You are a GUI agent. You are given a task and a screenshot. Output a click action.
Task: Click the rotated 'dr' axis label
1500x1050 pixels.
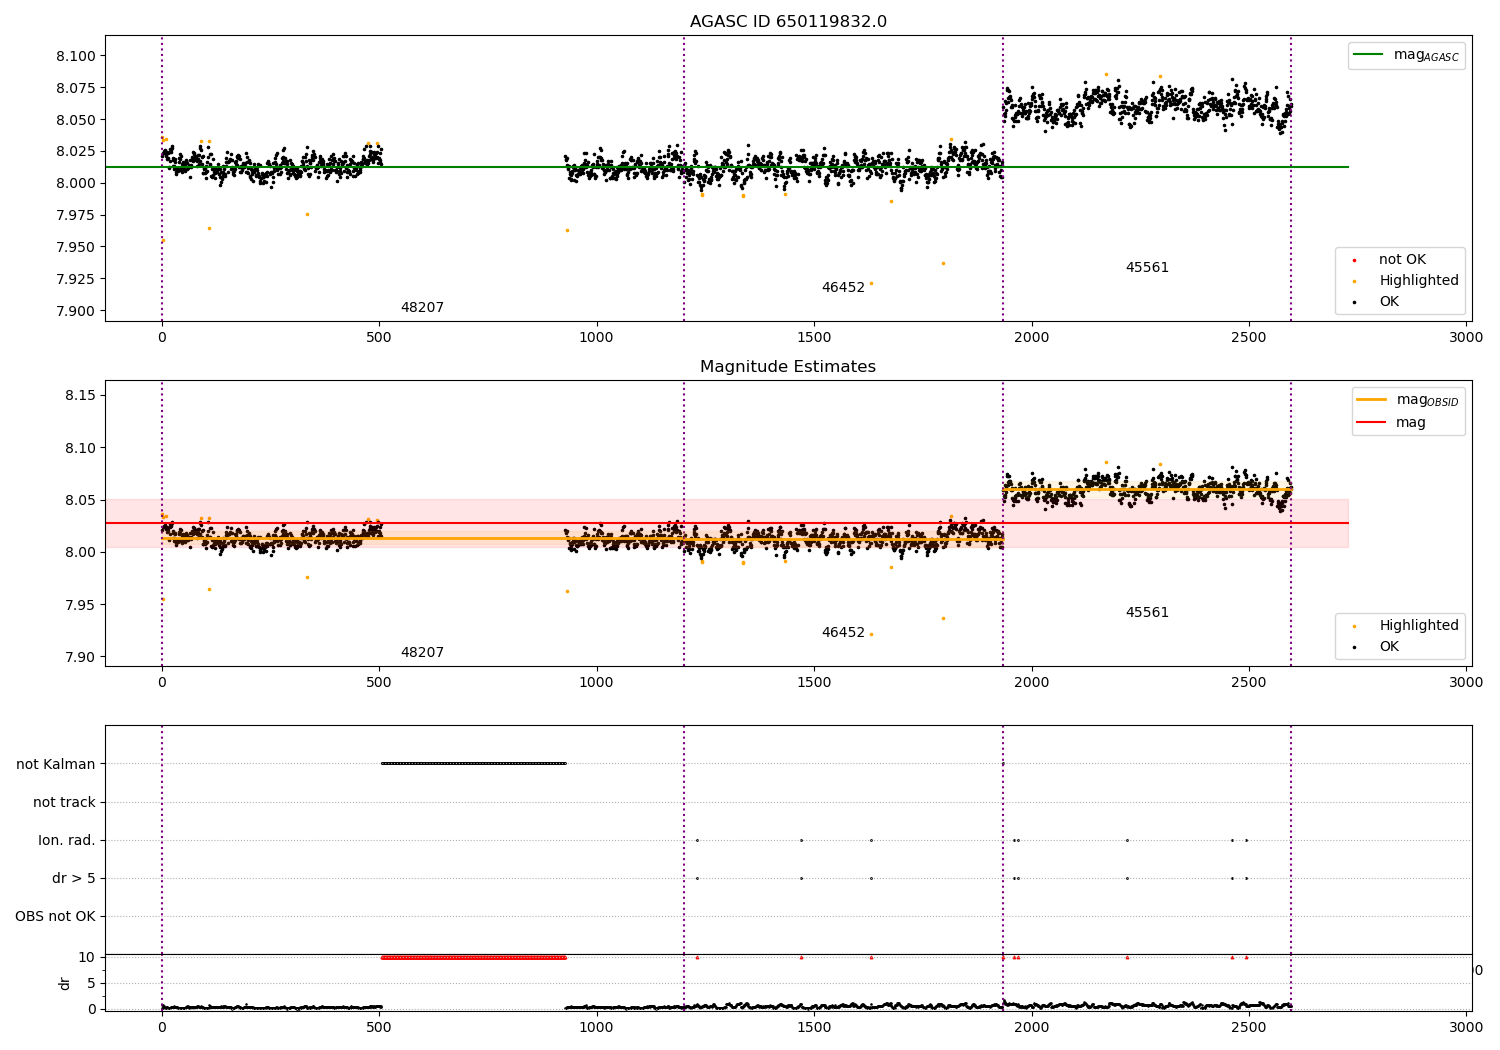pyautogui.click(x=65, y=983)
